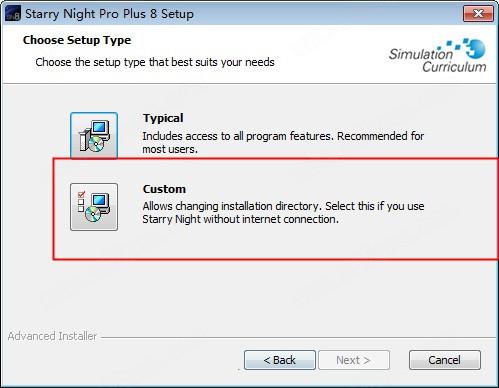499x388 pixels.
Task: Close the setup window with the red X
Action: 478,14
